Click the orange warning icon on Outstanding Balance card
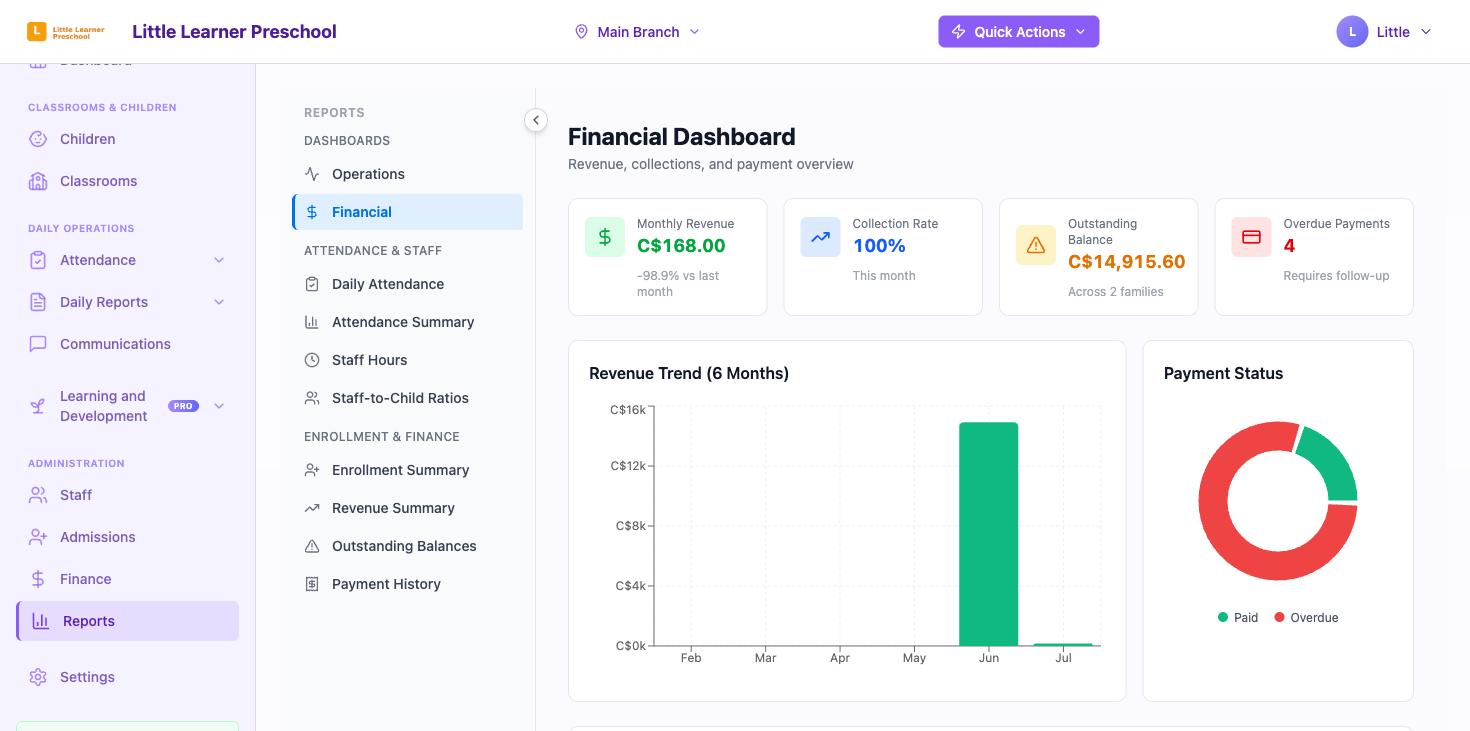 tap(1036, 245)
